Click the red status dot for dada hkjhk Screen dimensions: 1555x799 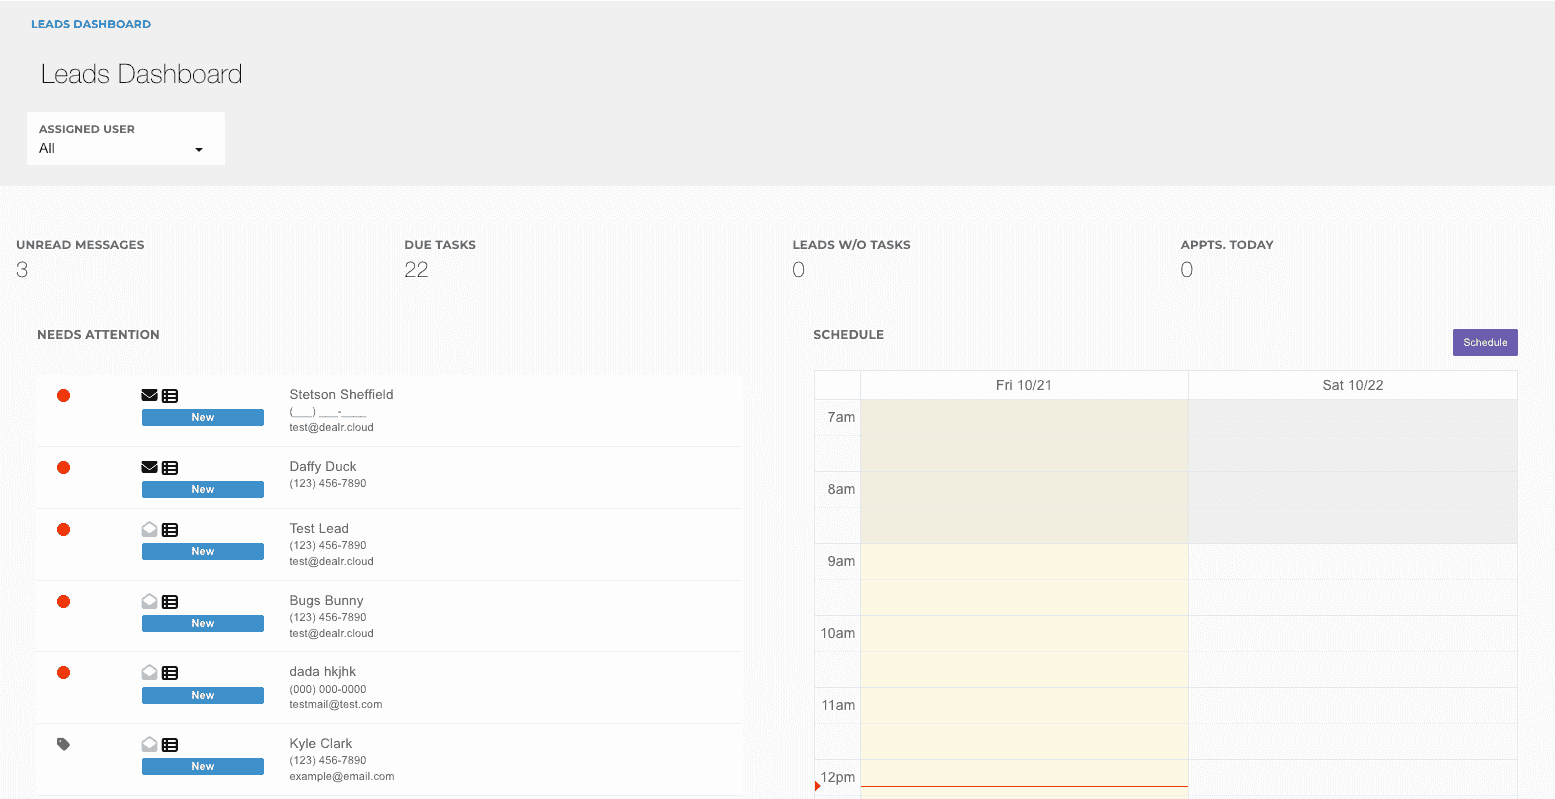click(x=63, y=673)
